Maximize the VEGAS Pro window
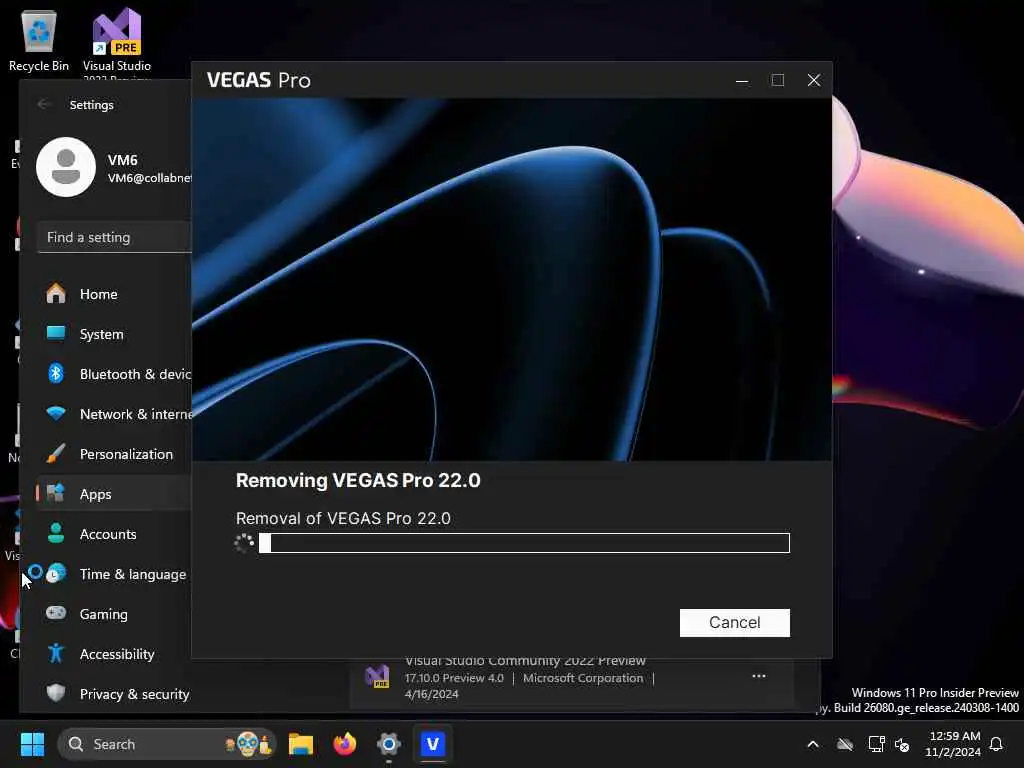Image resolution: width=1024 pixels, height=768 pixels. [777, 80]
